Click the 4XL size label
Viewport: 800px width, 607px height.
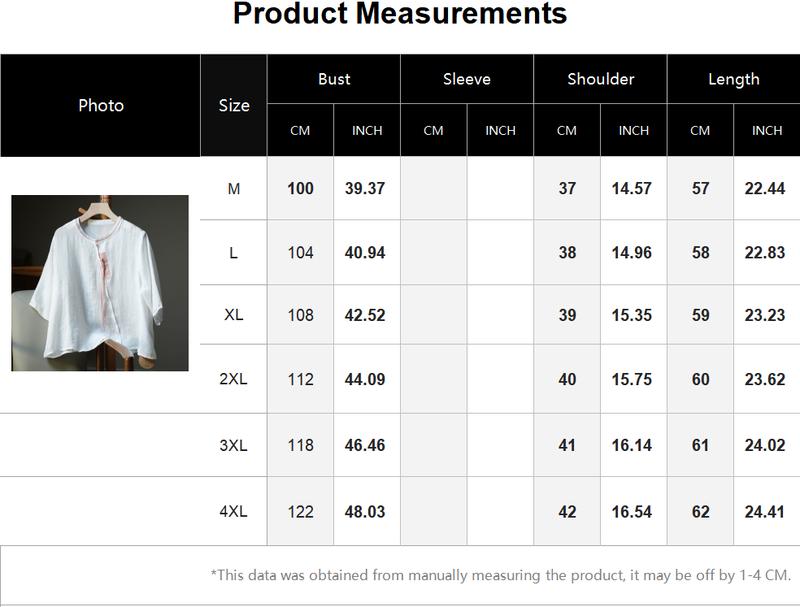pos(234,511)
